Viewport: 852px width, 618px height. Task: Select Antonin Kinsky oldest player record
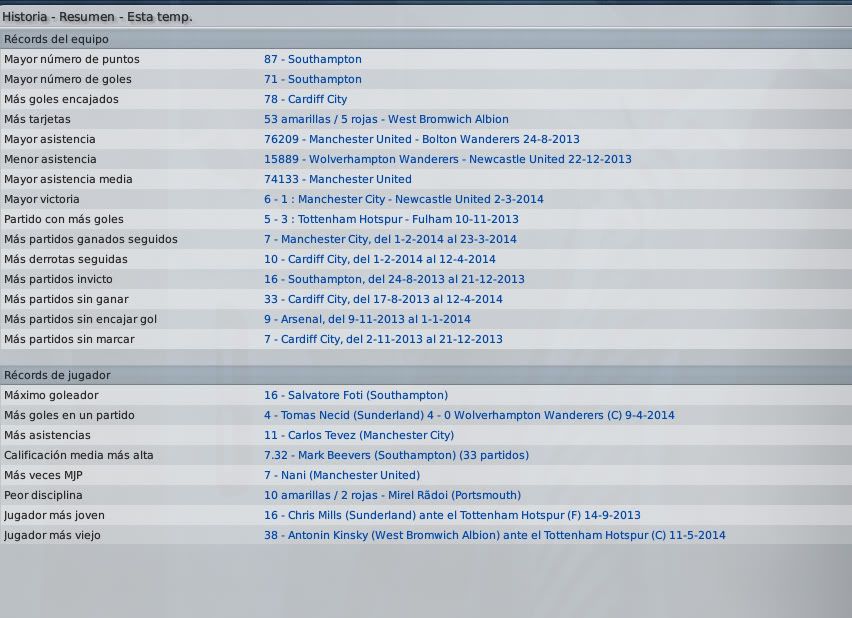(494, 535)
